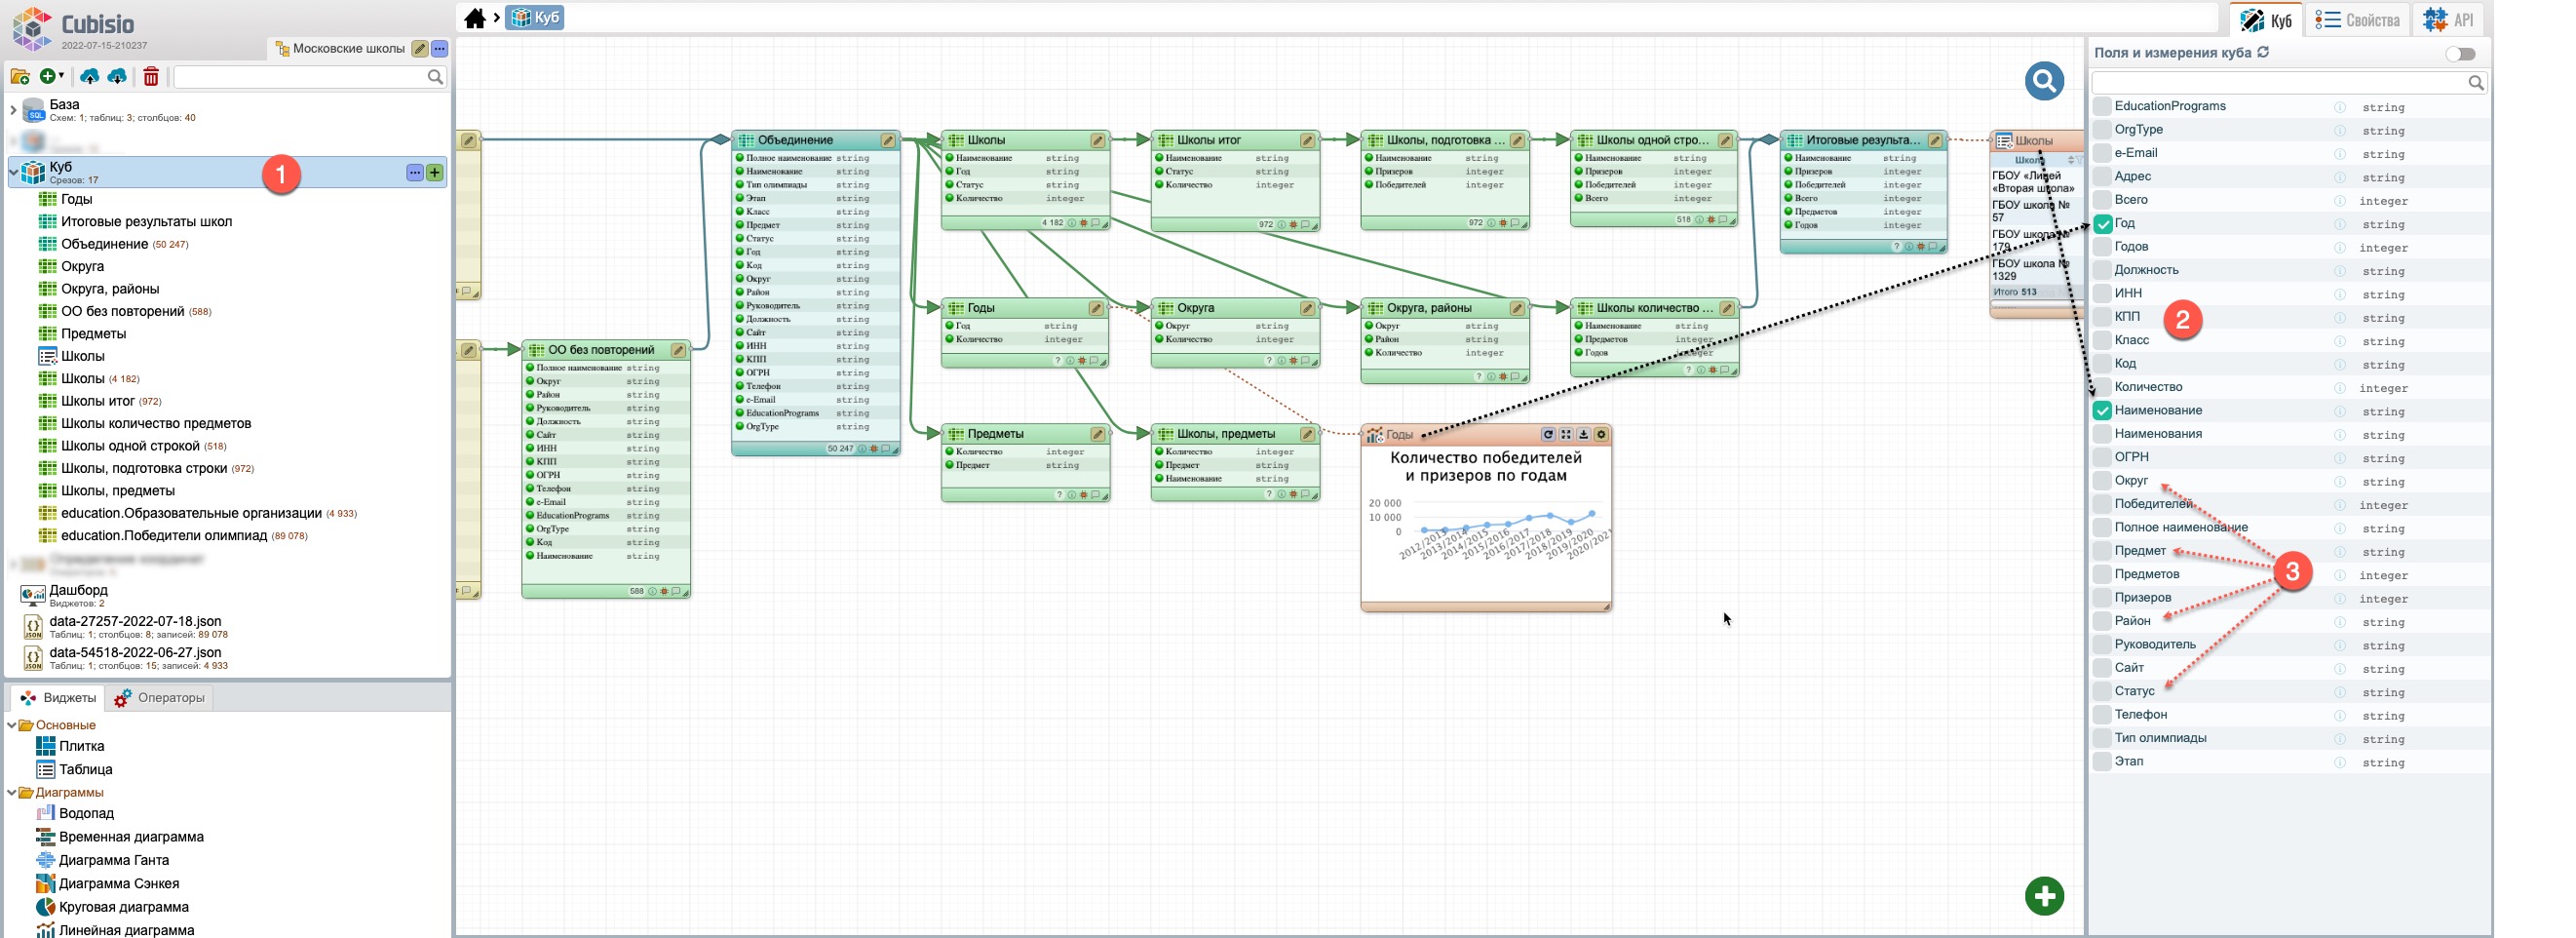Open the green plus add dropdown arrow

tap(61, 77)
